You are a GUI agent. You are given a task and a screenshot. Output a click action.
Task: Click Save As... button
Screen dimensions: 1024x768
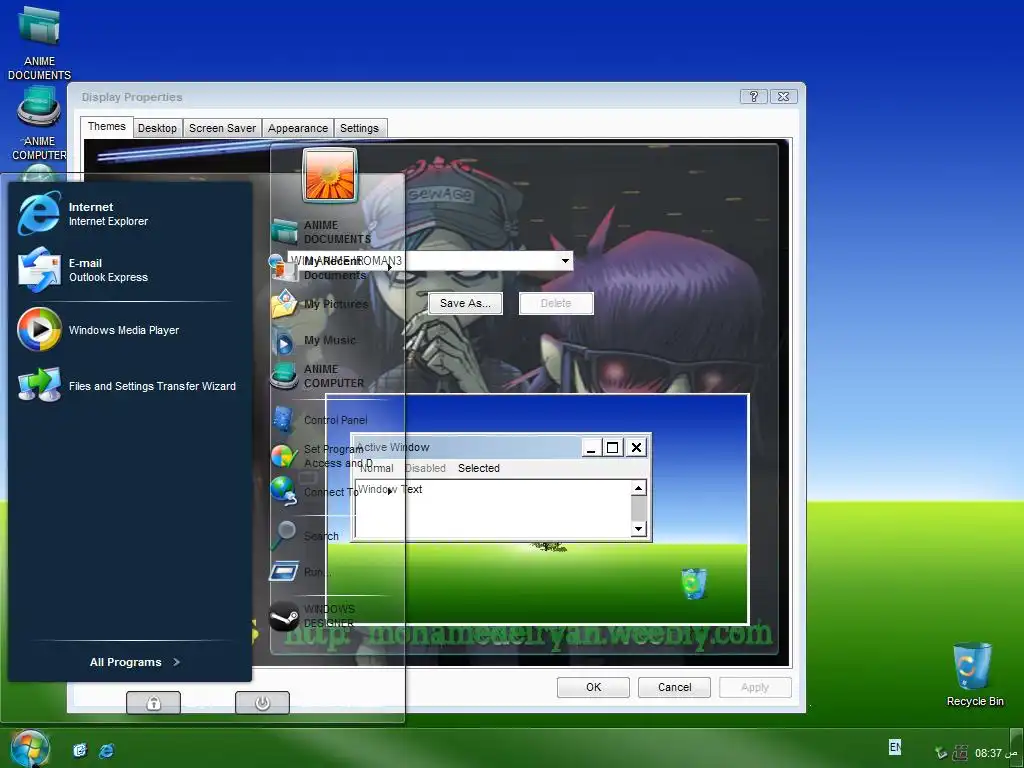(x=465, y=303)
